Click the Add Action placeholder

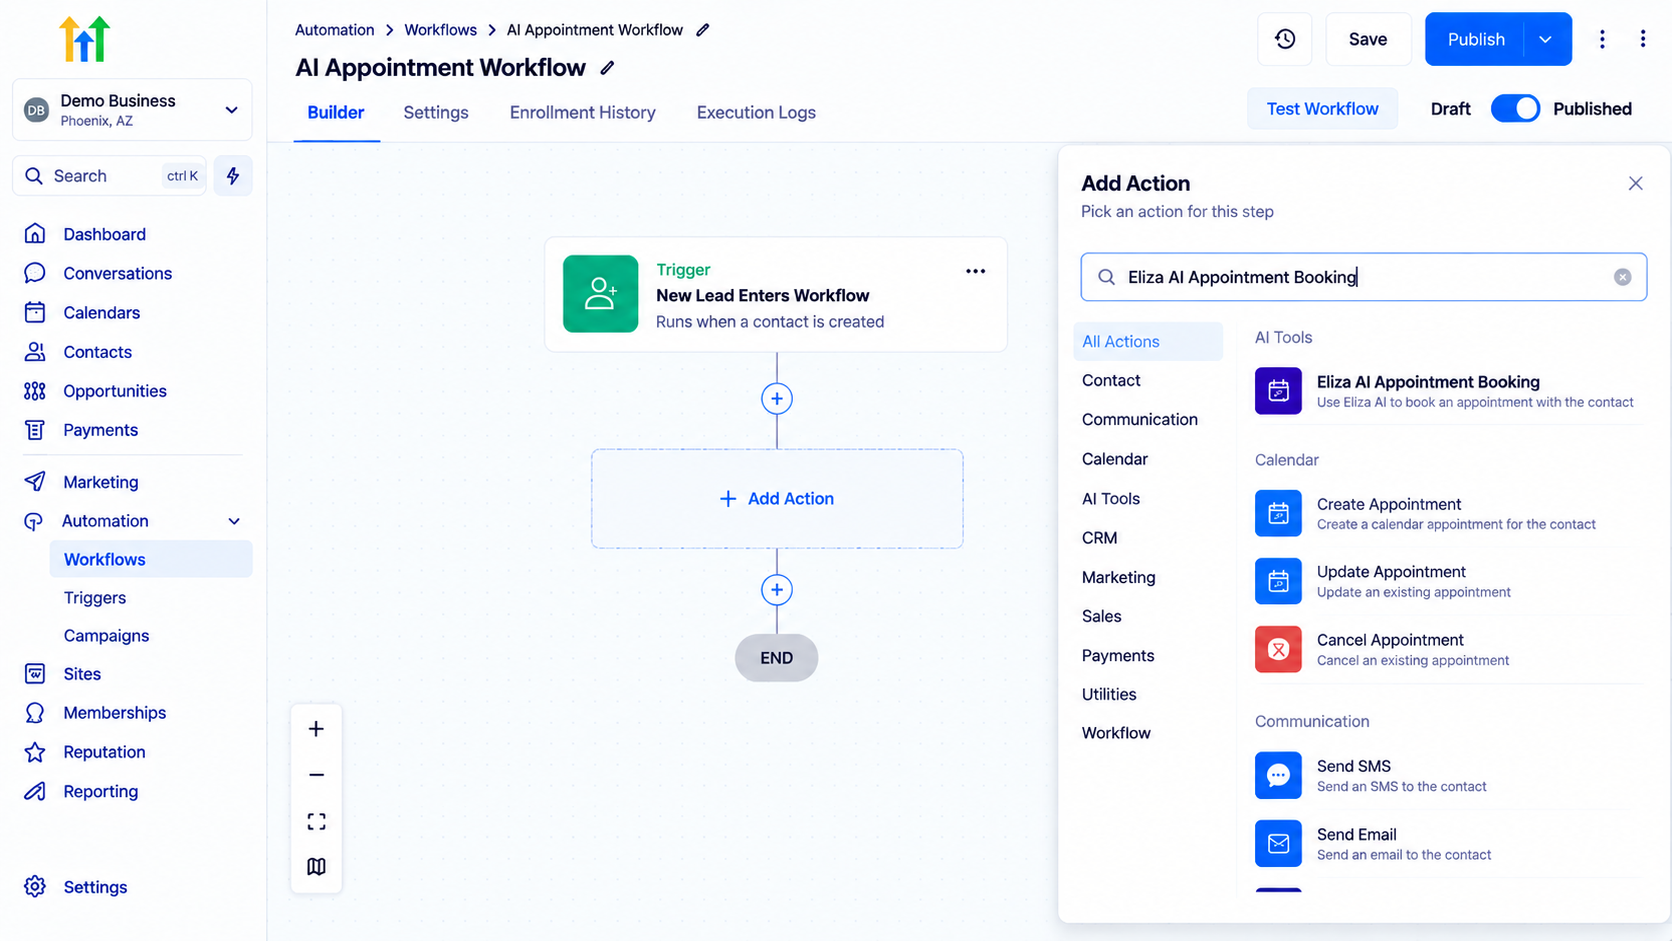click(777, 498)
